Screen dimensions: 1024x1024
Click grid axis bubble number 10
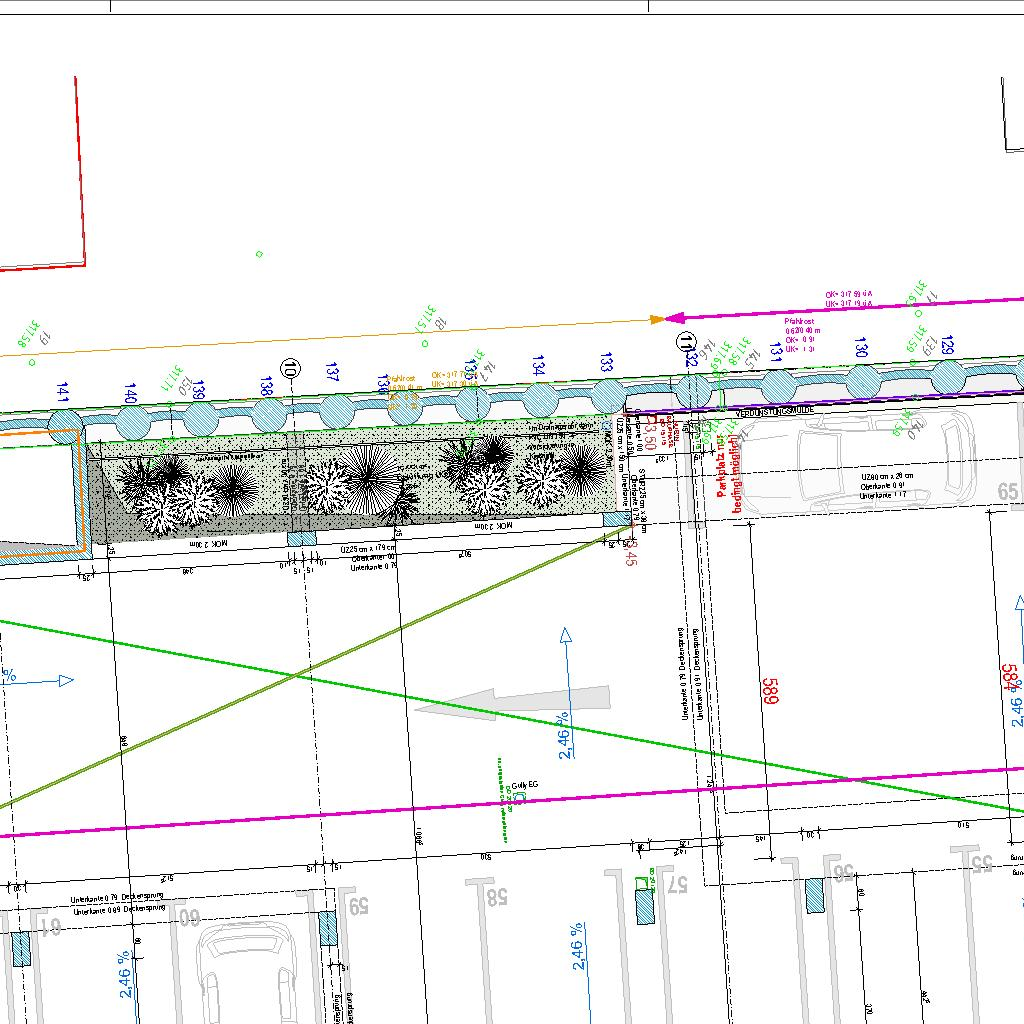291,368
